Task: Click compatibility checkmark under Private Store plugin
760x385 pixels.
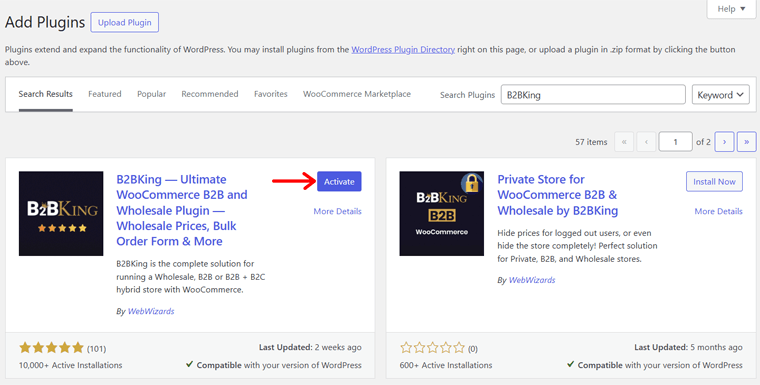Action: (570, 364)
